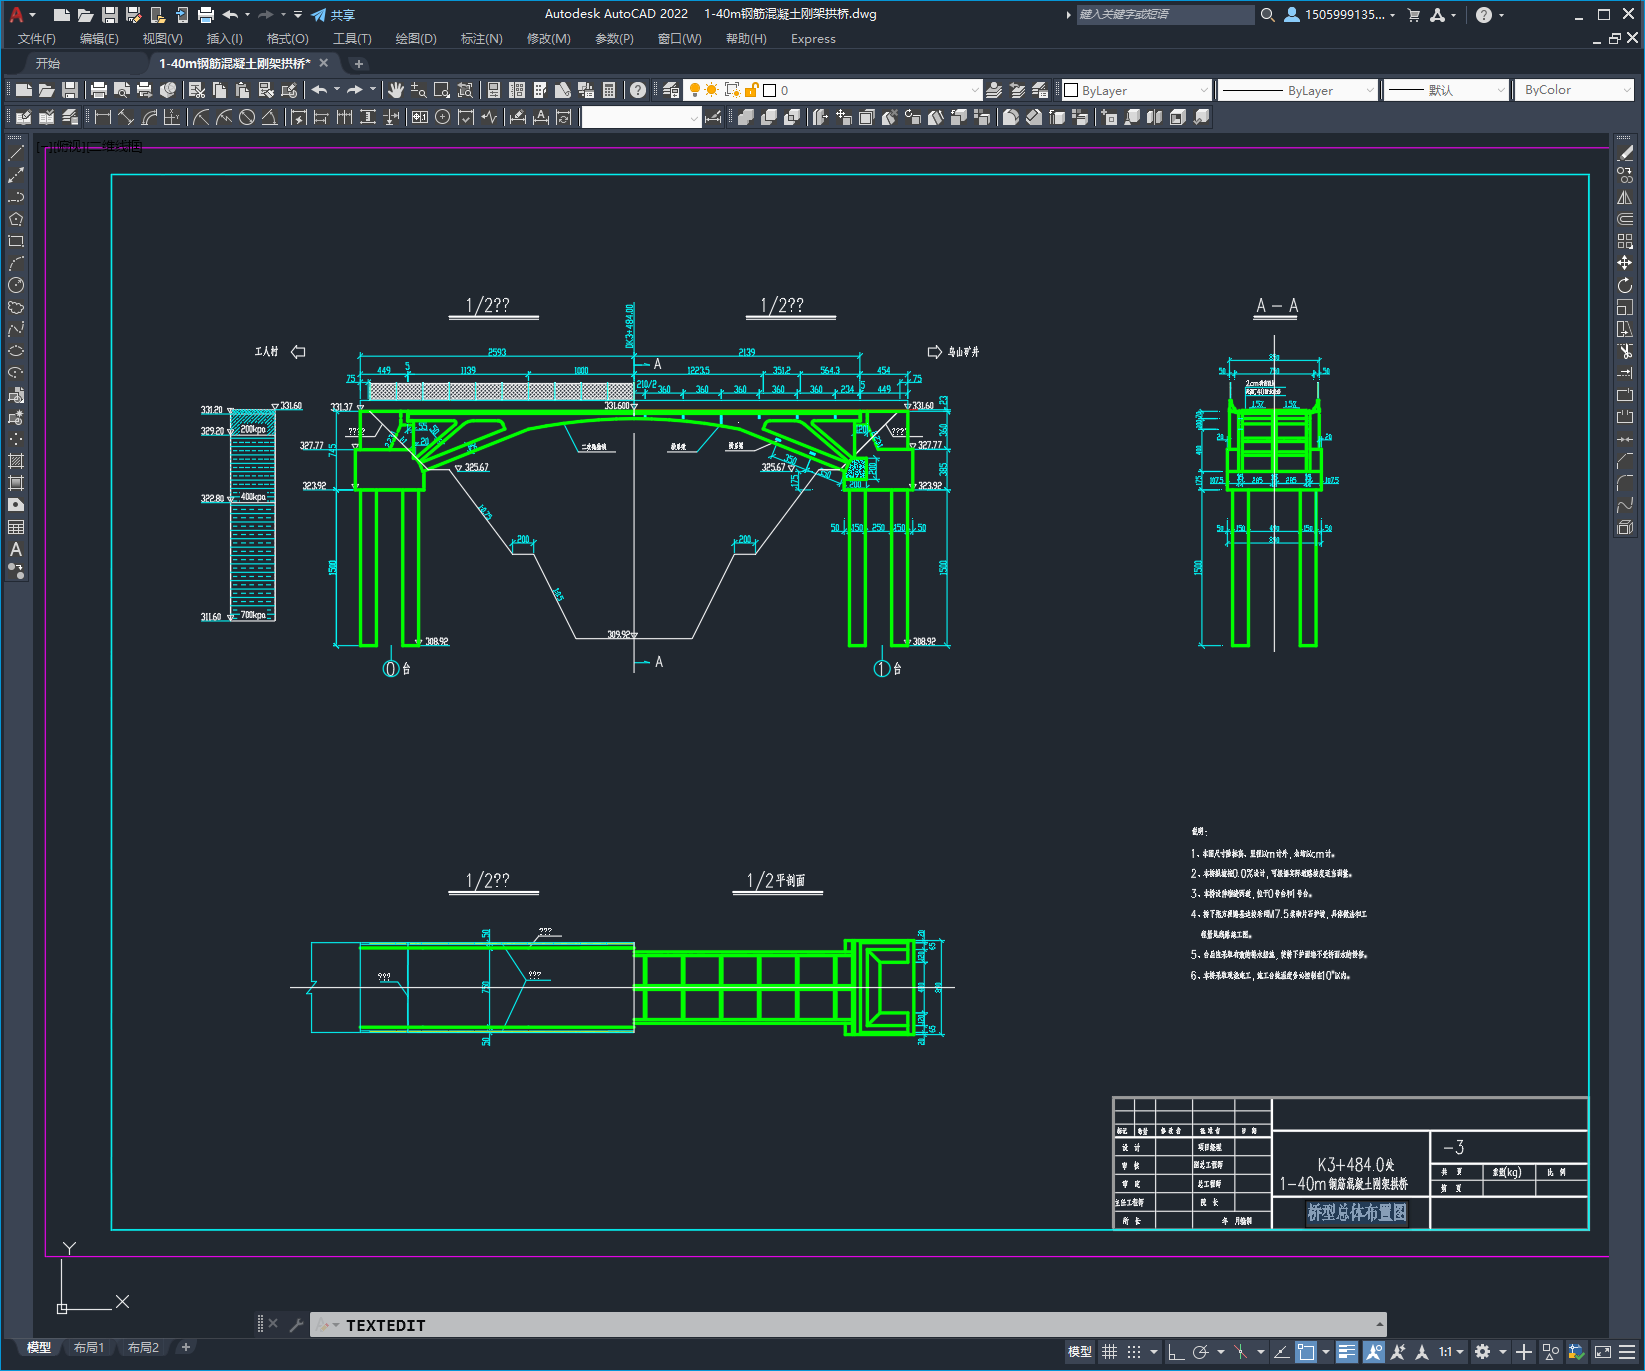Select the Erase tool on the modify toolbar
The width and height of the screenshot is (1645, 1371).
1625,153
